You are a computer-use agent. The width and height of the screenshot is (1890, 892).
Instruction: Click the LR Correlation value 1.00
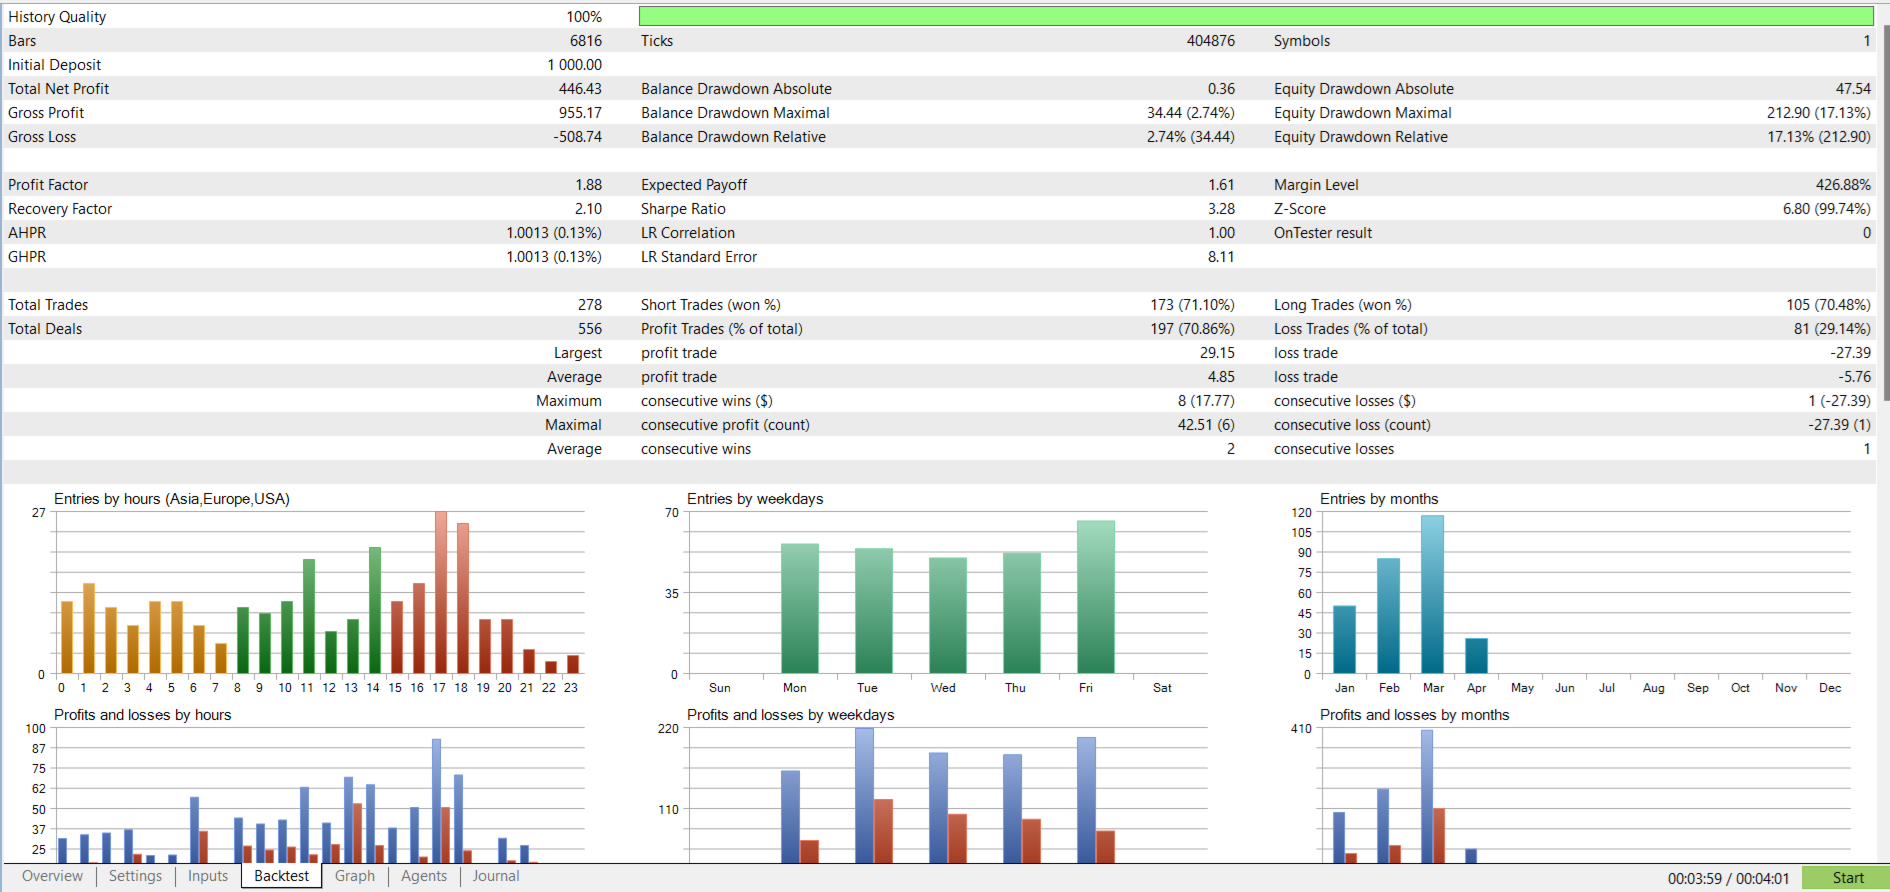1222,233
